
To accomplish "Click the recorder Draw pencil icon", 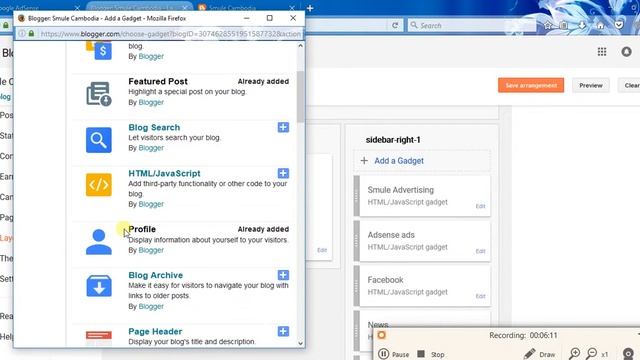I will pos(529,353).
